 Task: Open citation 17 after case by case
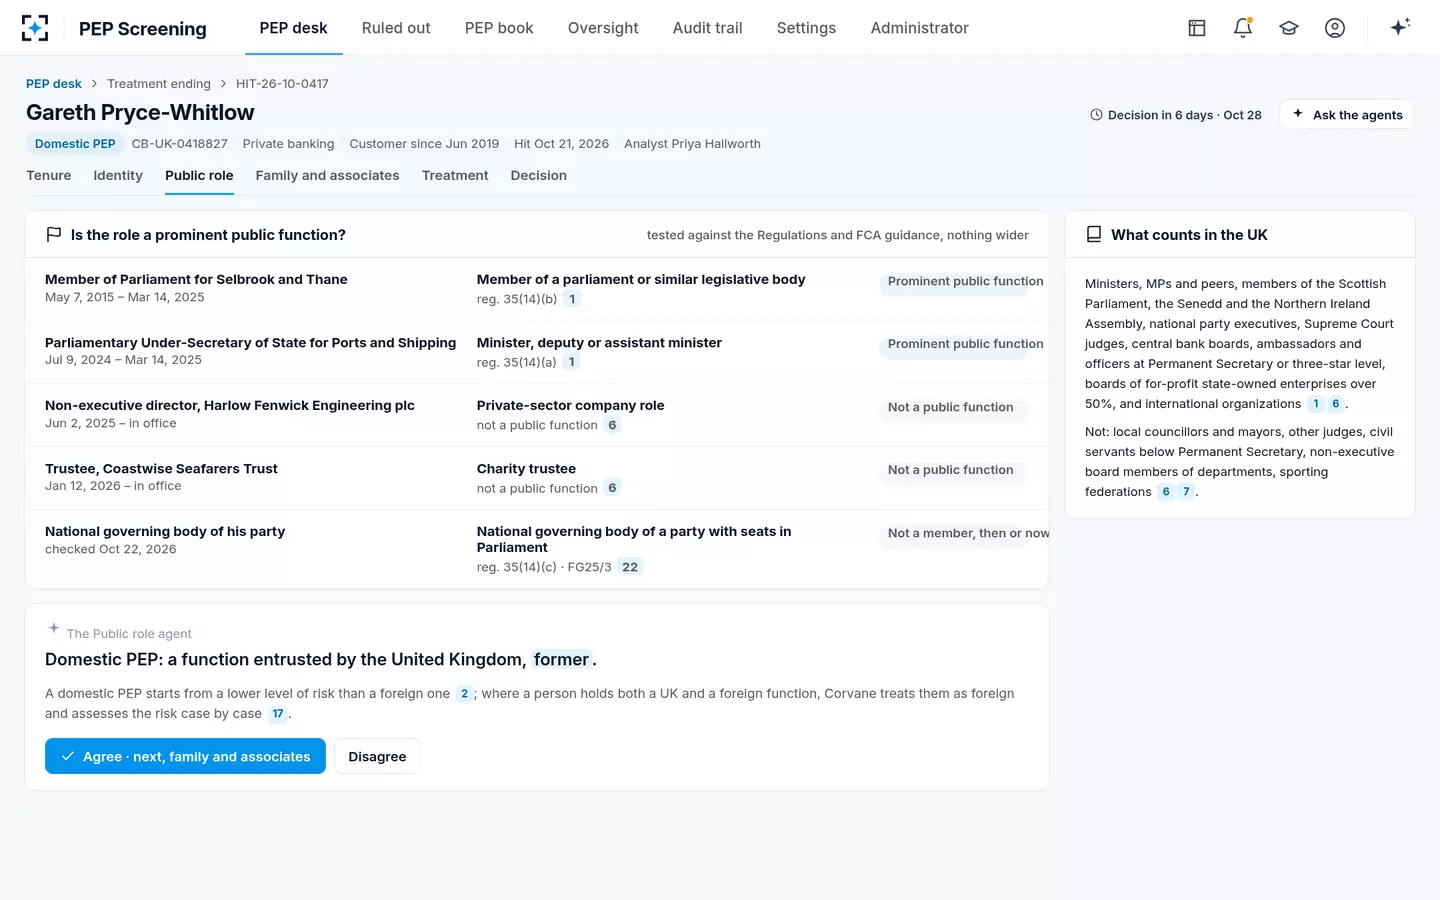pos(278,714)
